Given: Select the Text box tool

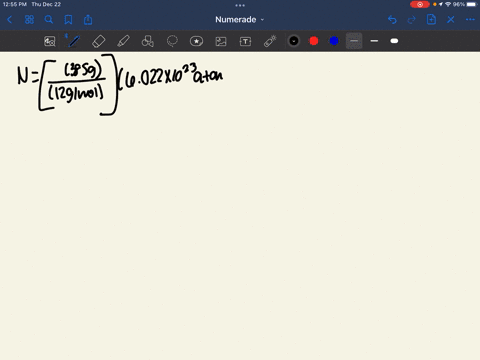Looking at the screenshot, I should click(x=245, y=41).
